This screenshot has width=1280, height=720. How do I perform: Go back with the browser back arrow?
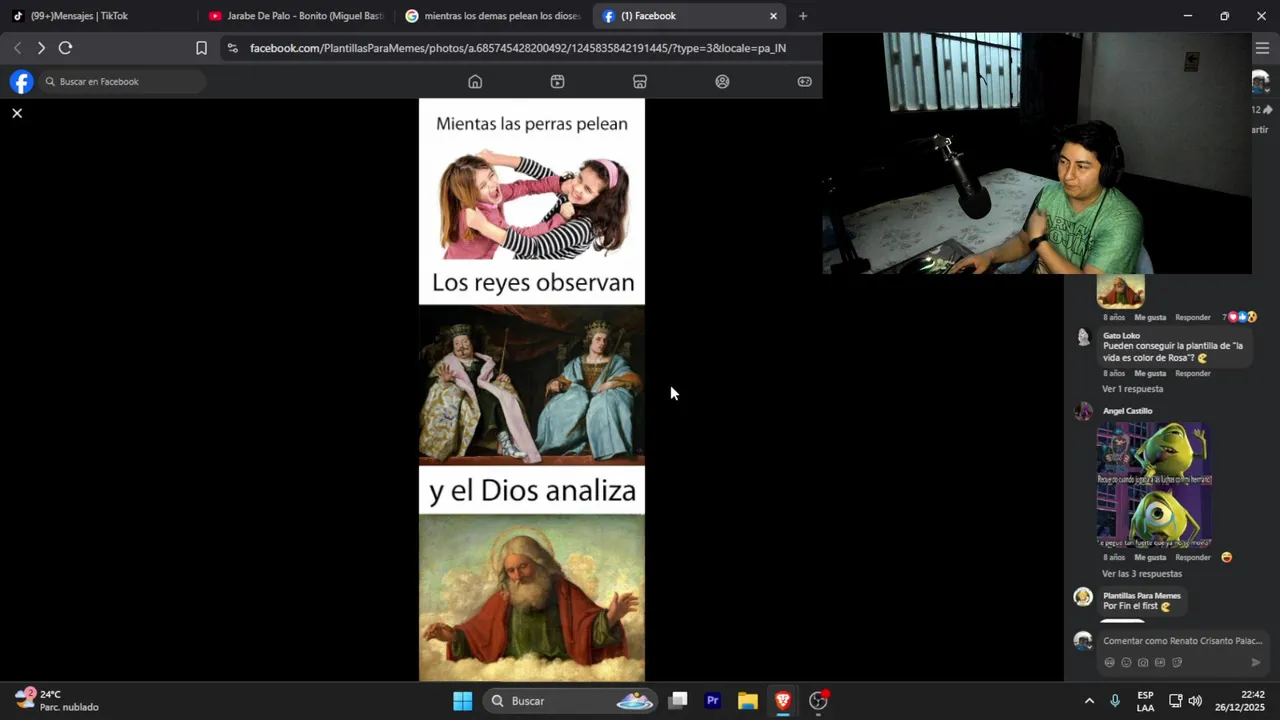pos(17,48)
